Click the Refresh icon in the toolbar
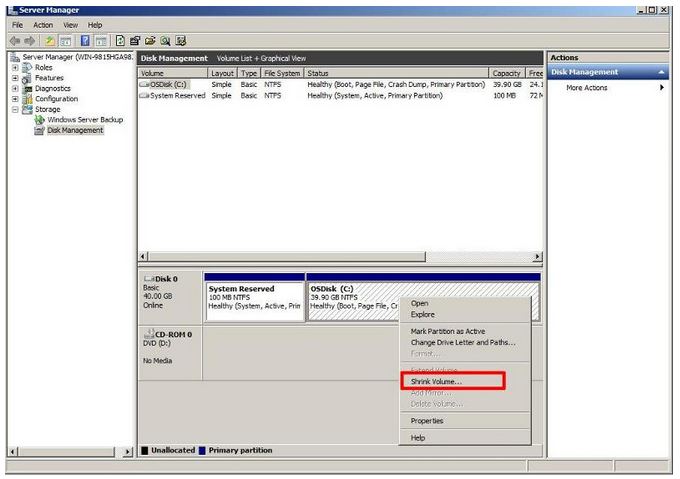Viewport: 680px width, 479px height. [x=120, y=41]
